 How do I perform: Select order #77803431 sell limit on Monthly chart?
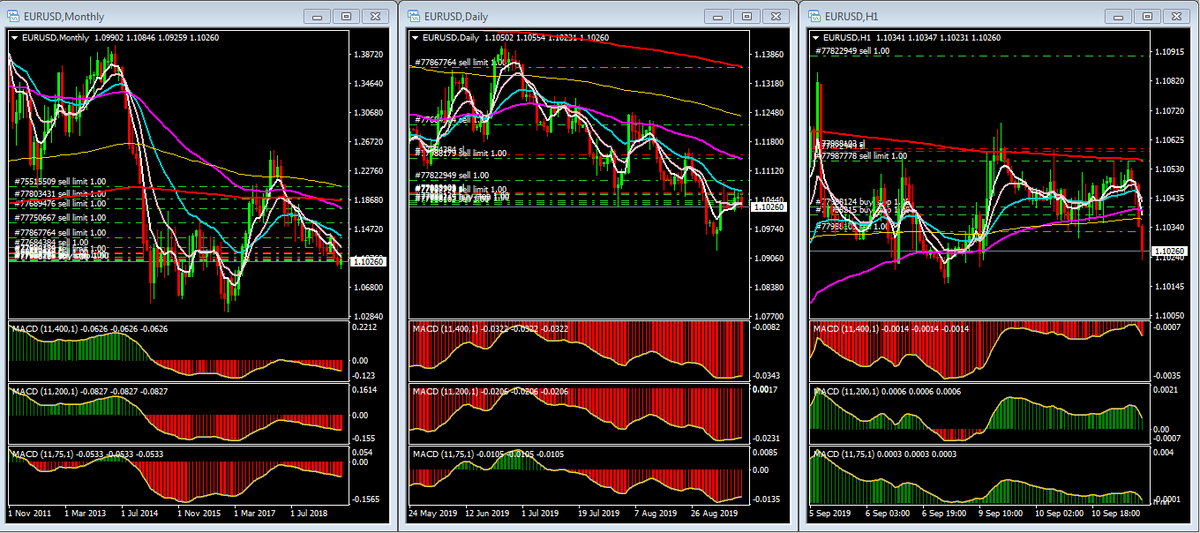[60, 193]
